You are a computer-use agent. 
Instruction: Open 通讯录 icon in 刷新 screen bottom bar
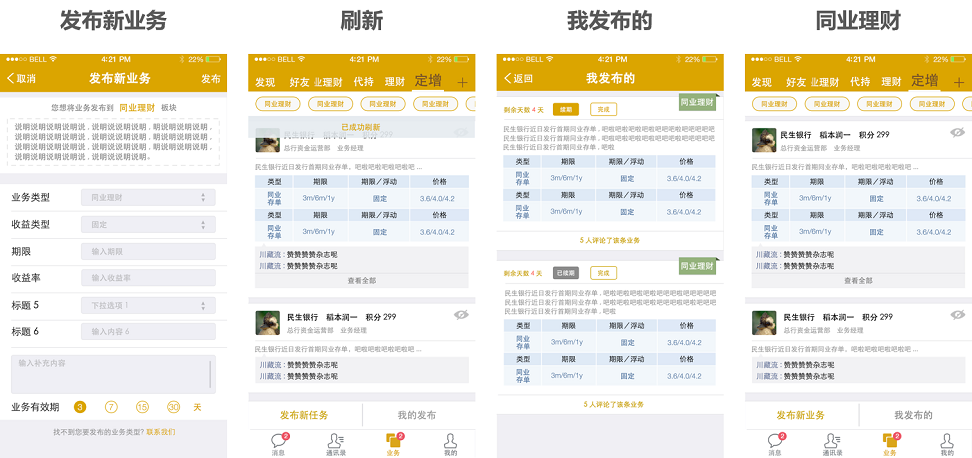(335, 441)
